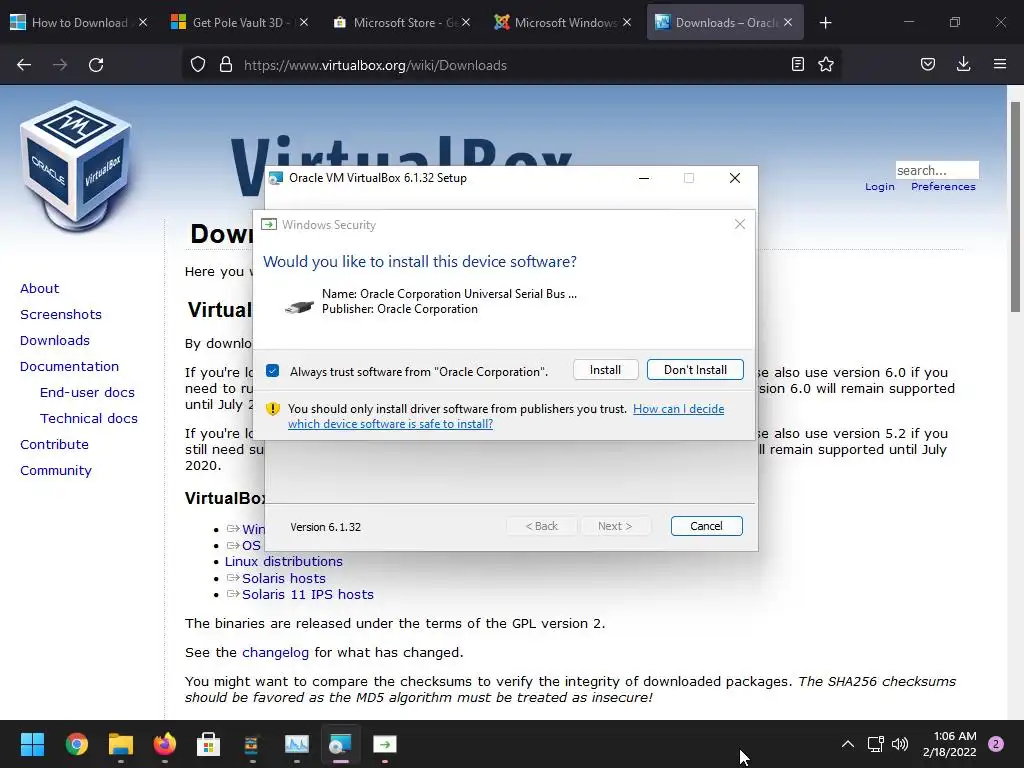Click the VirtualBox cube logo
The height and width of the screenshot is (768, 1024).
(76, 166)
